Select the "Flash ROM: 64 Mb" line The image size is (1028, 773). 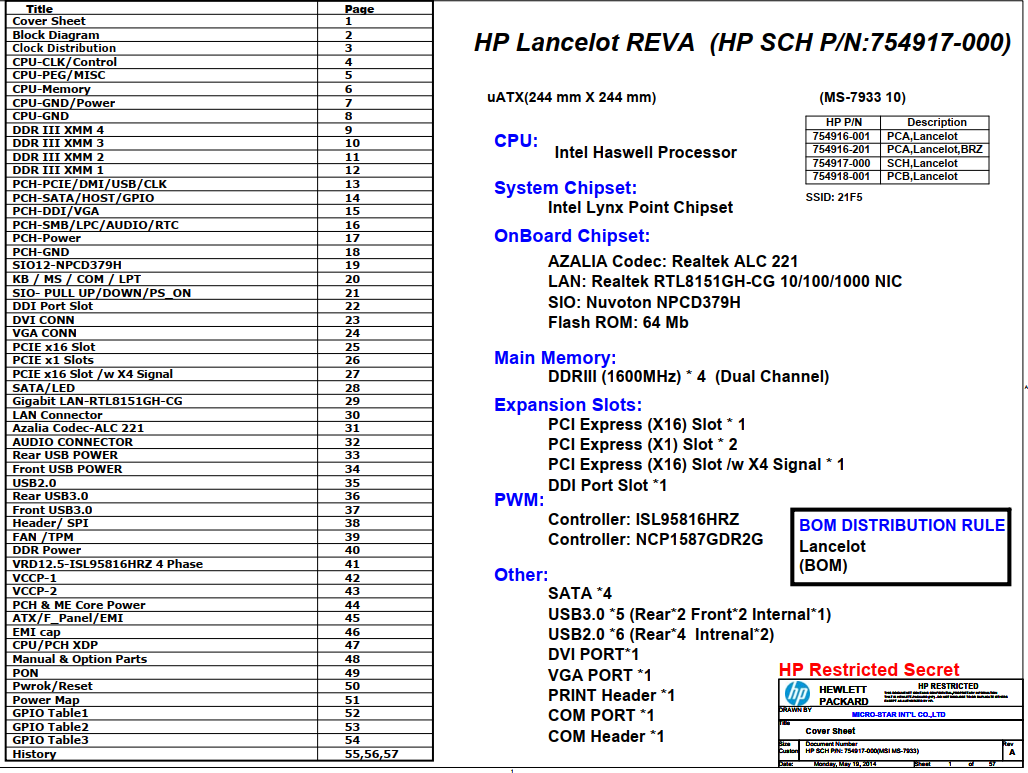(618, 323)
